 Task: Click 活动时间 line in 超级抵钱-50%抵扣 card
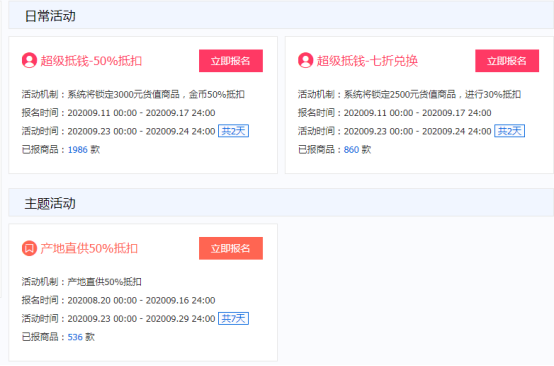pos(118,131)
